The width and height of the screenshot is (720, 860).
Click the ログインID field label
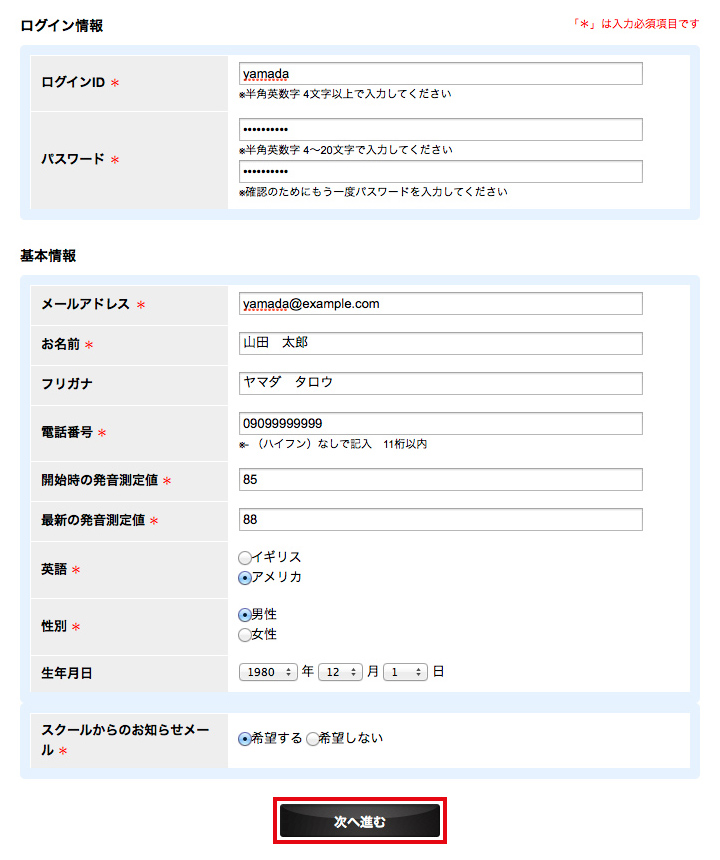pos(73,83)
